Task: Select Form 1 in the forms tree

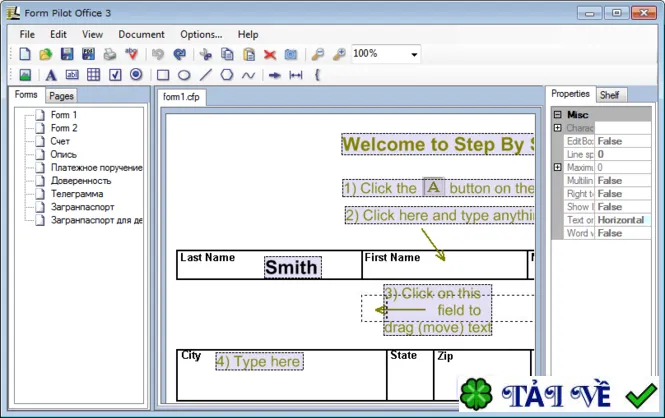Action: [64, 115]
